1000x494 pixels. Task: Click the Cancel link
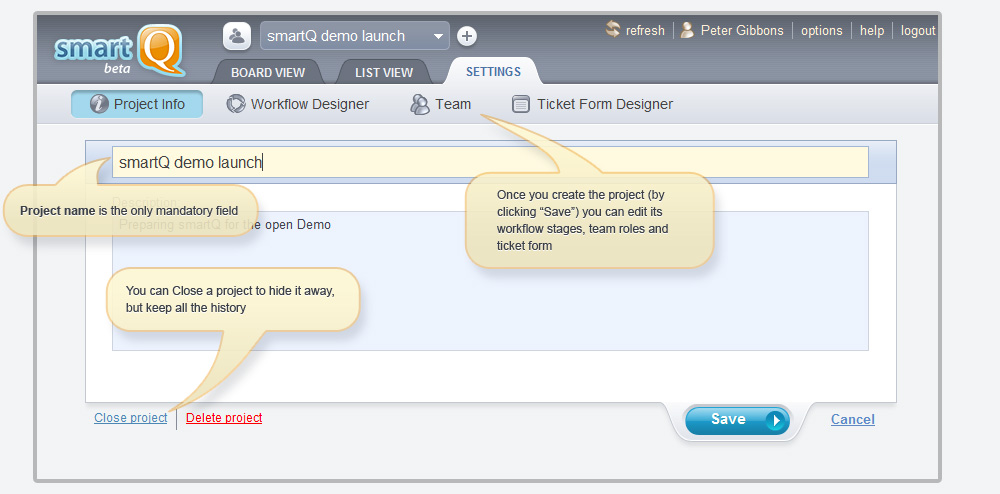point(852,419)
